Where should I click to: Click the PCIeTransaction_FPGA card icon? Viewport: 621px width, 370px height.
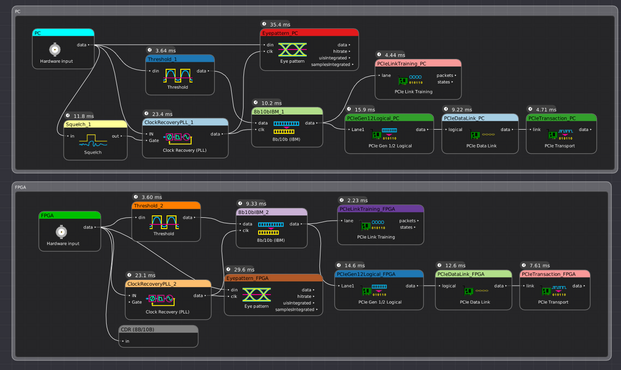(x=554, y=291)
